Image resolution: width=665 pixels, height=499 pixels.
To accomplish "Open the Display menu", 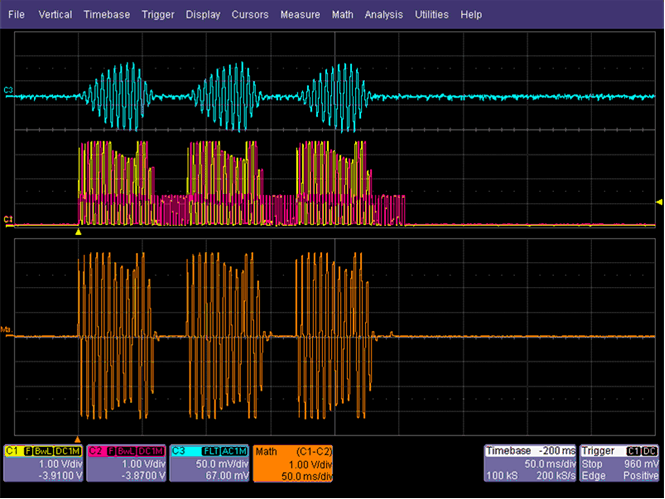I will click(x=203, y=15).
